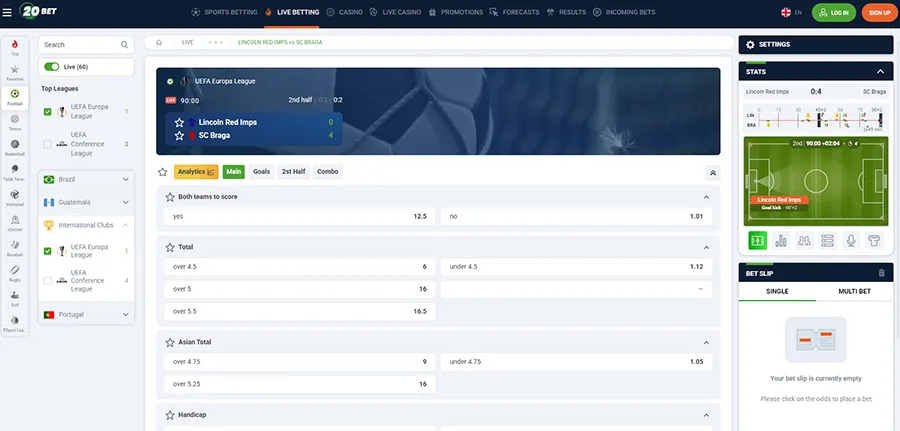Collapse all markets with double chevron

[x=713, y=173]
